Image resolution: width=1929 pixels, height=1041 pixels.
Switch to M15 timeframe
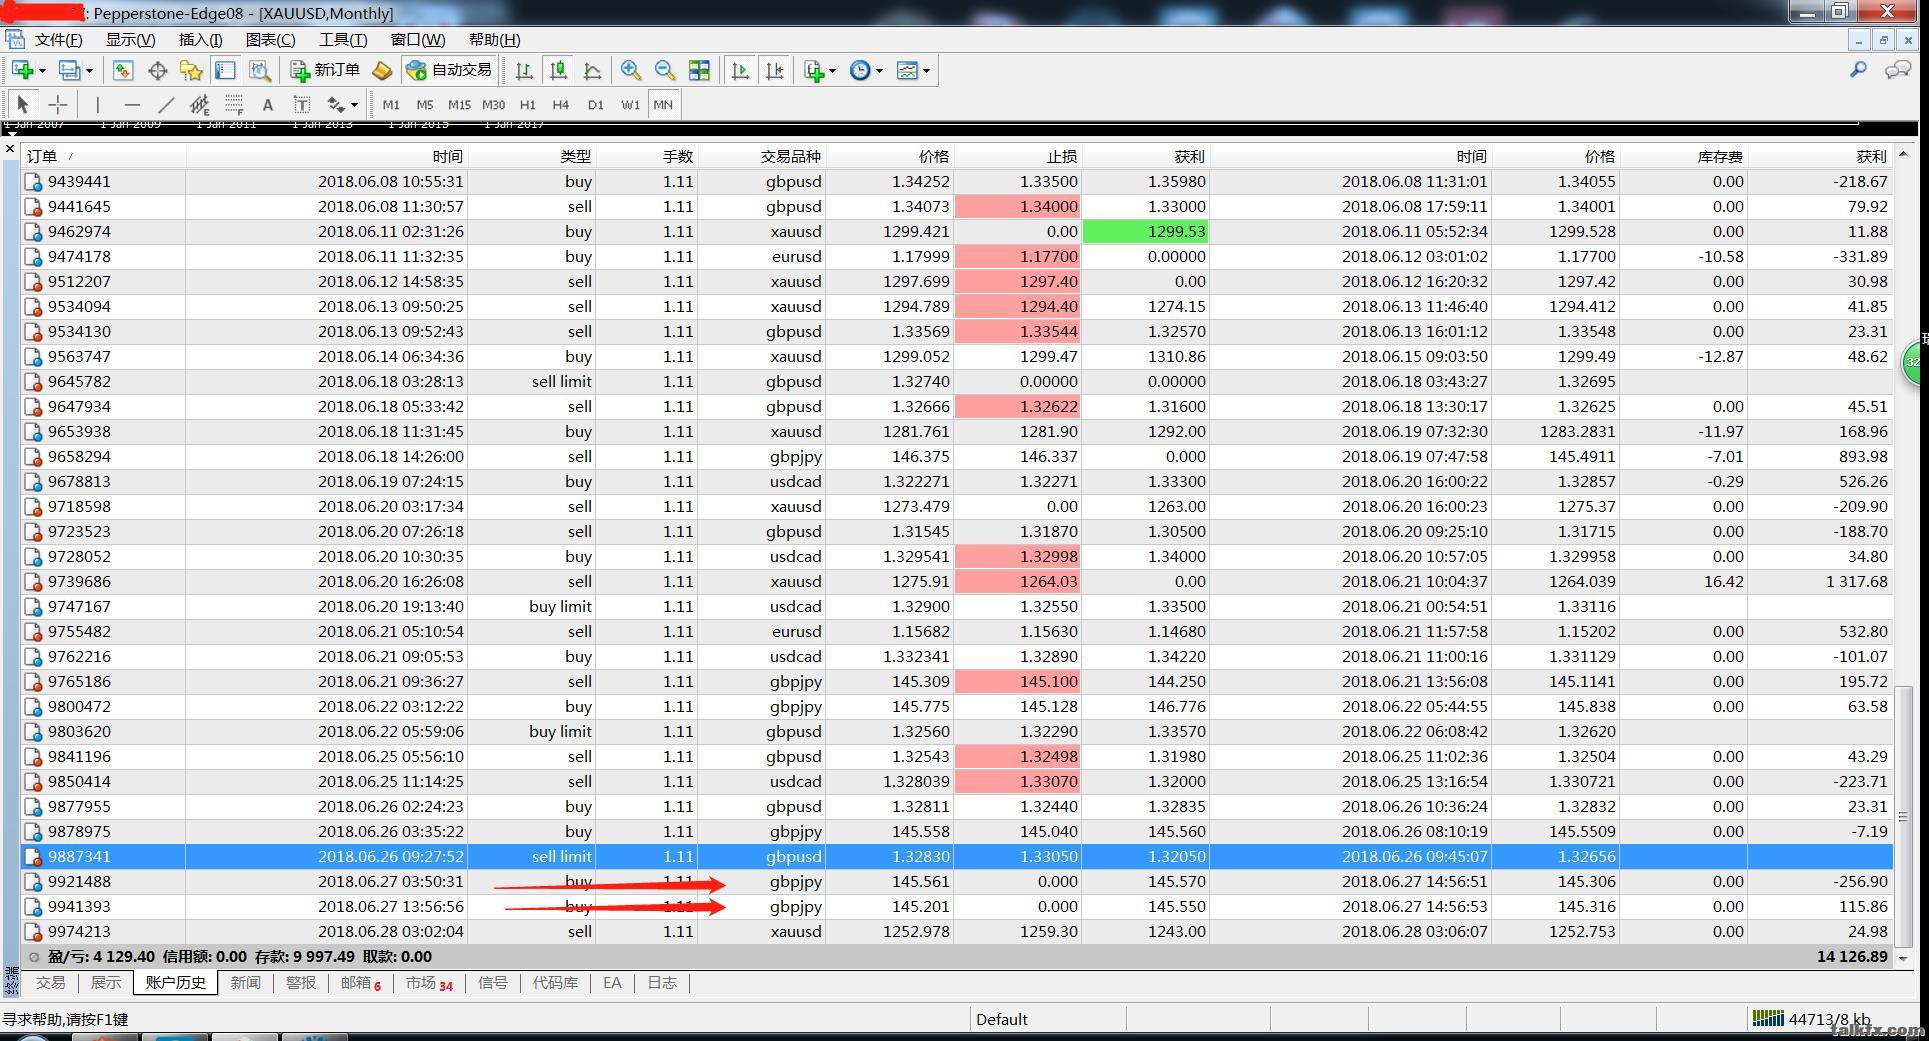[459, 104]
